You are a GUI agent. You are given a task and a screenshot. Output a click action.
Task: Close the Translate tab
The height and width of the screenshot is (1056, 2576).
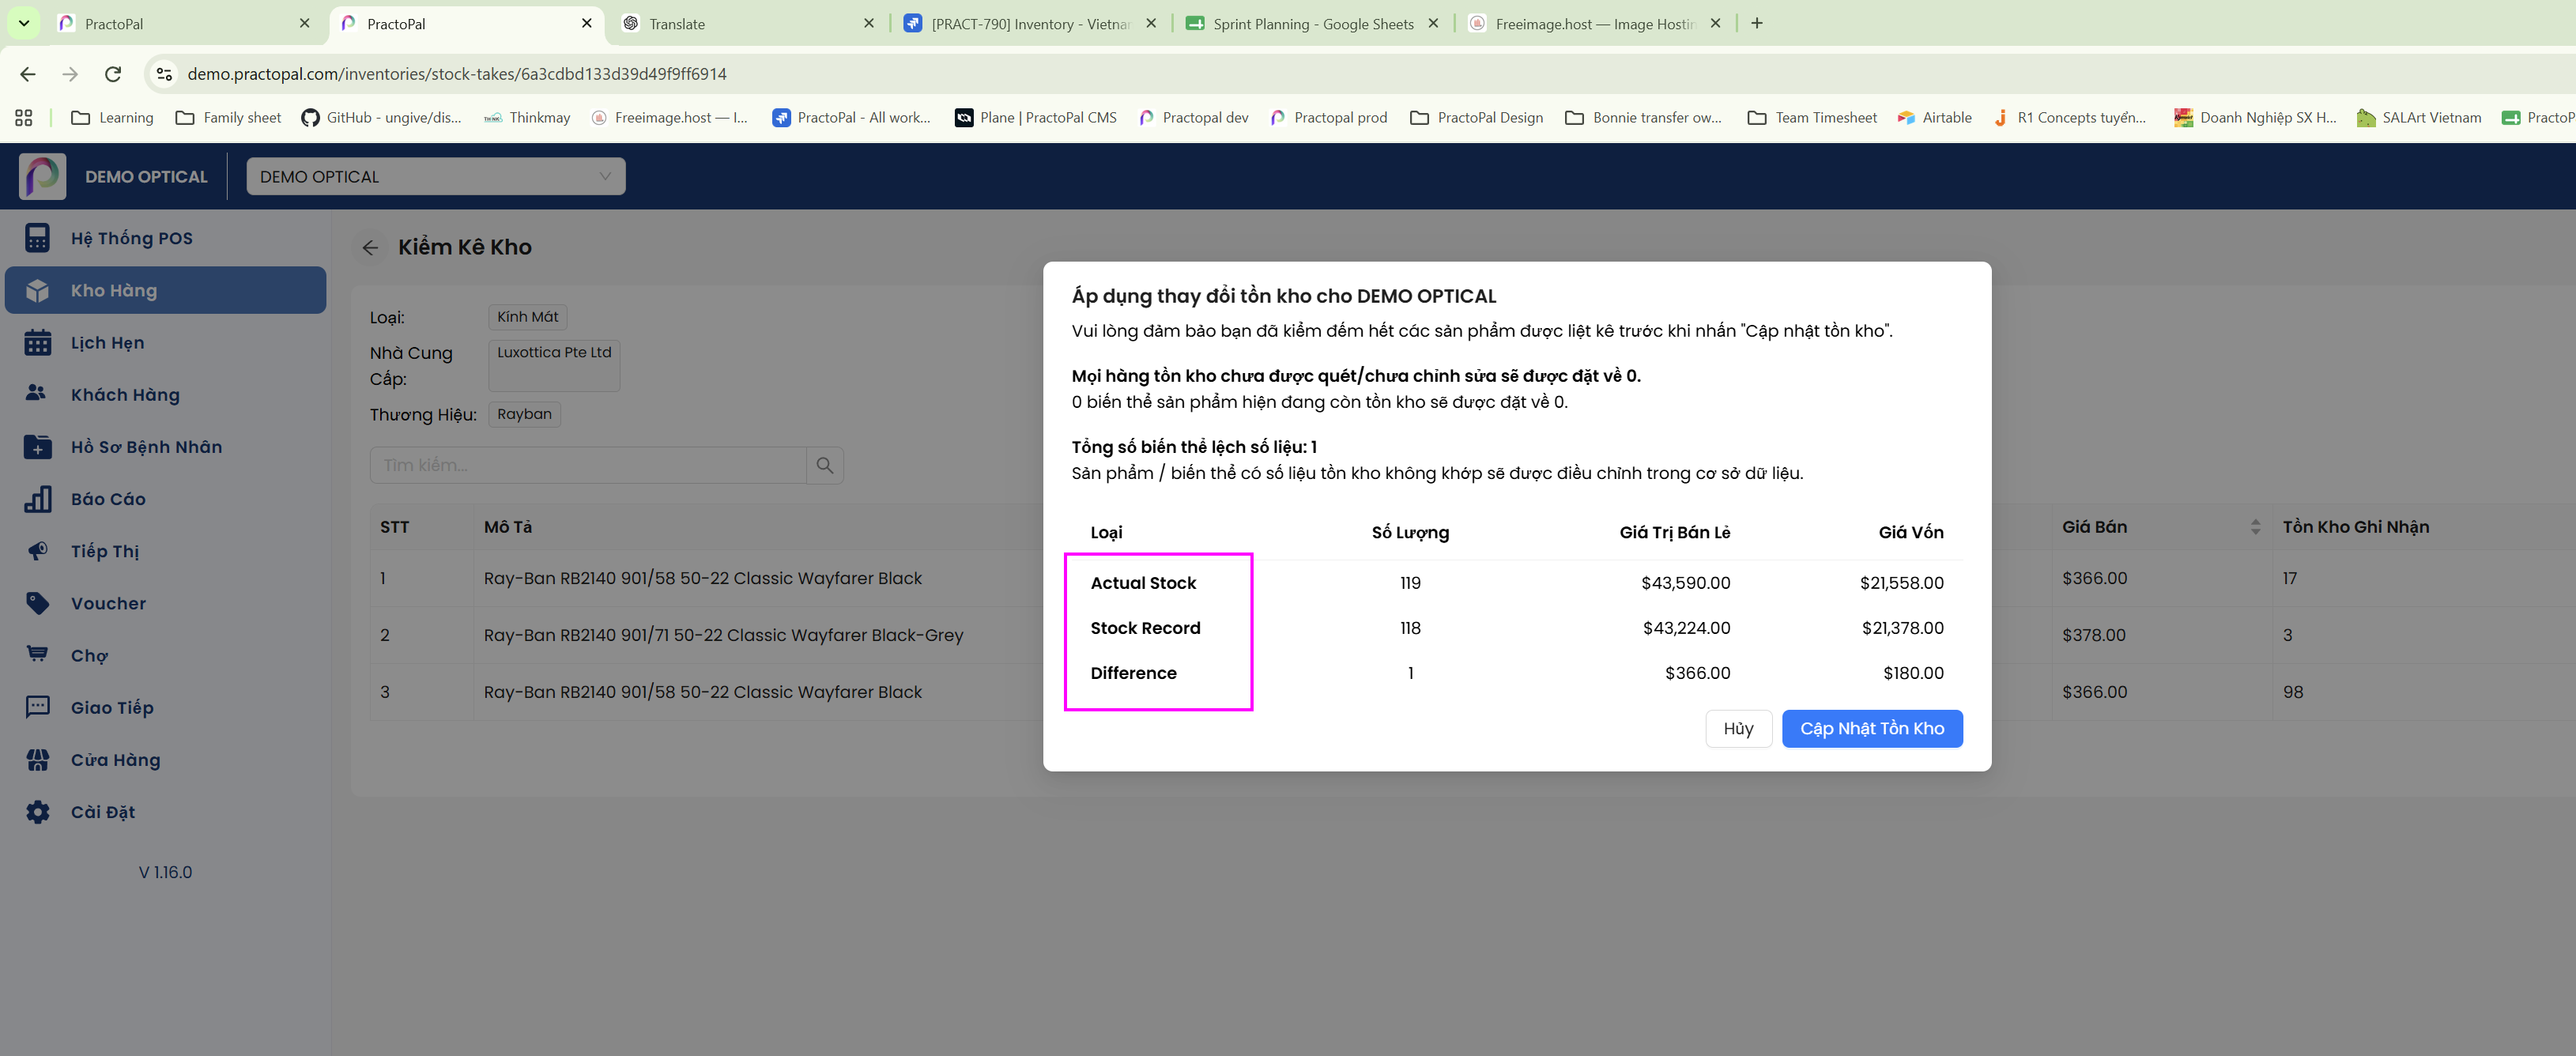click(x=868, y=23)
